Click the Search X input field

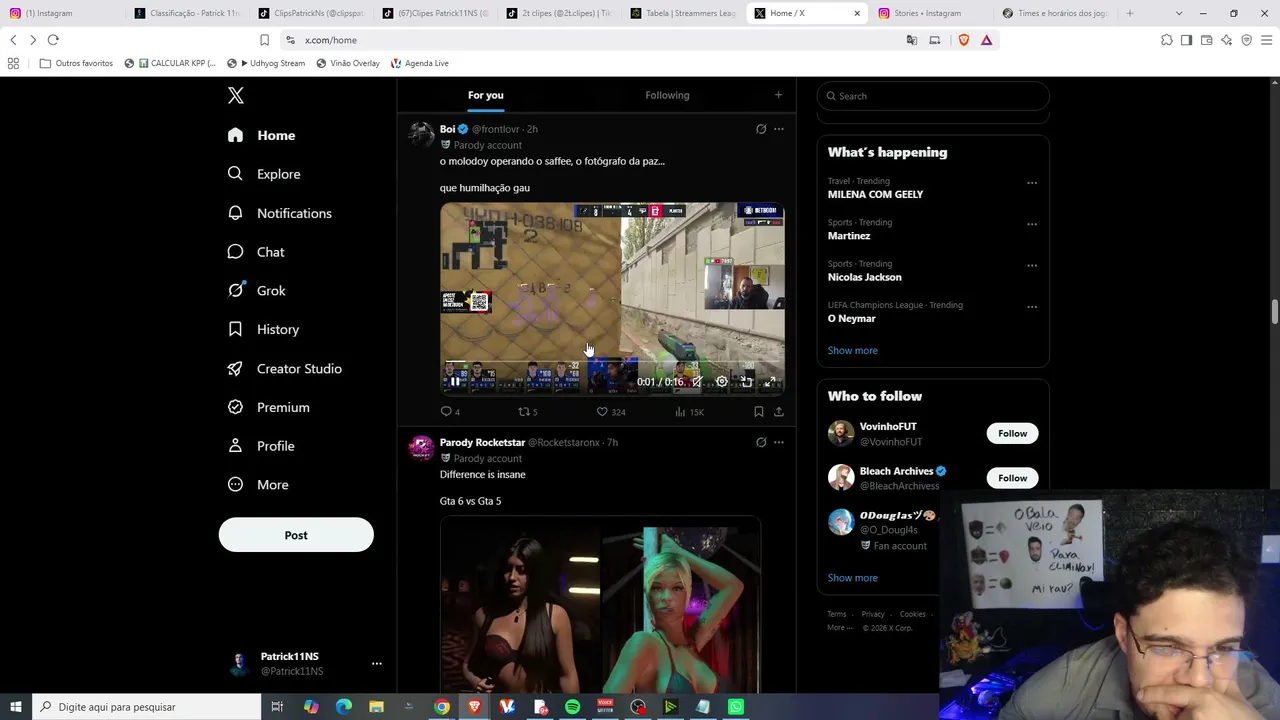click(x=933, y=96)
